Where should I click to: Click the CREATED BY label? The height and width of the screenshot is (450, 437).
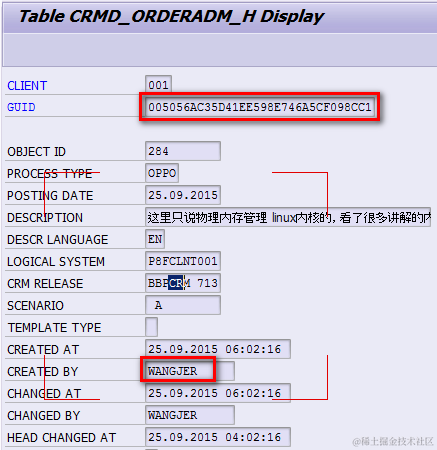tap(43, 372)
